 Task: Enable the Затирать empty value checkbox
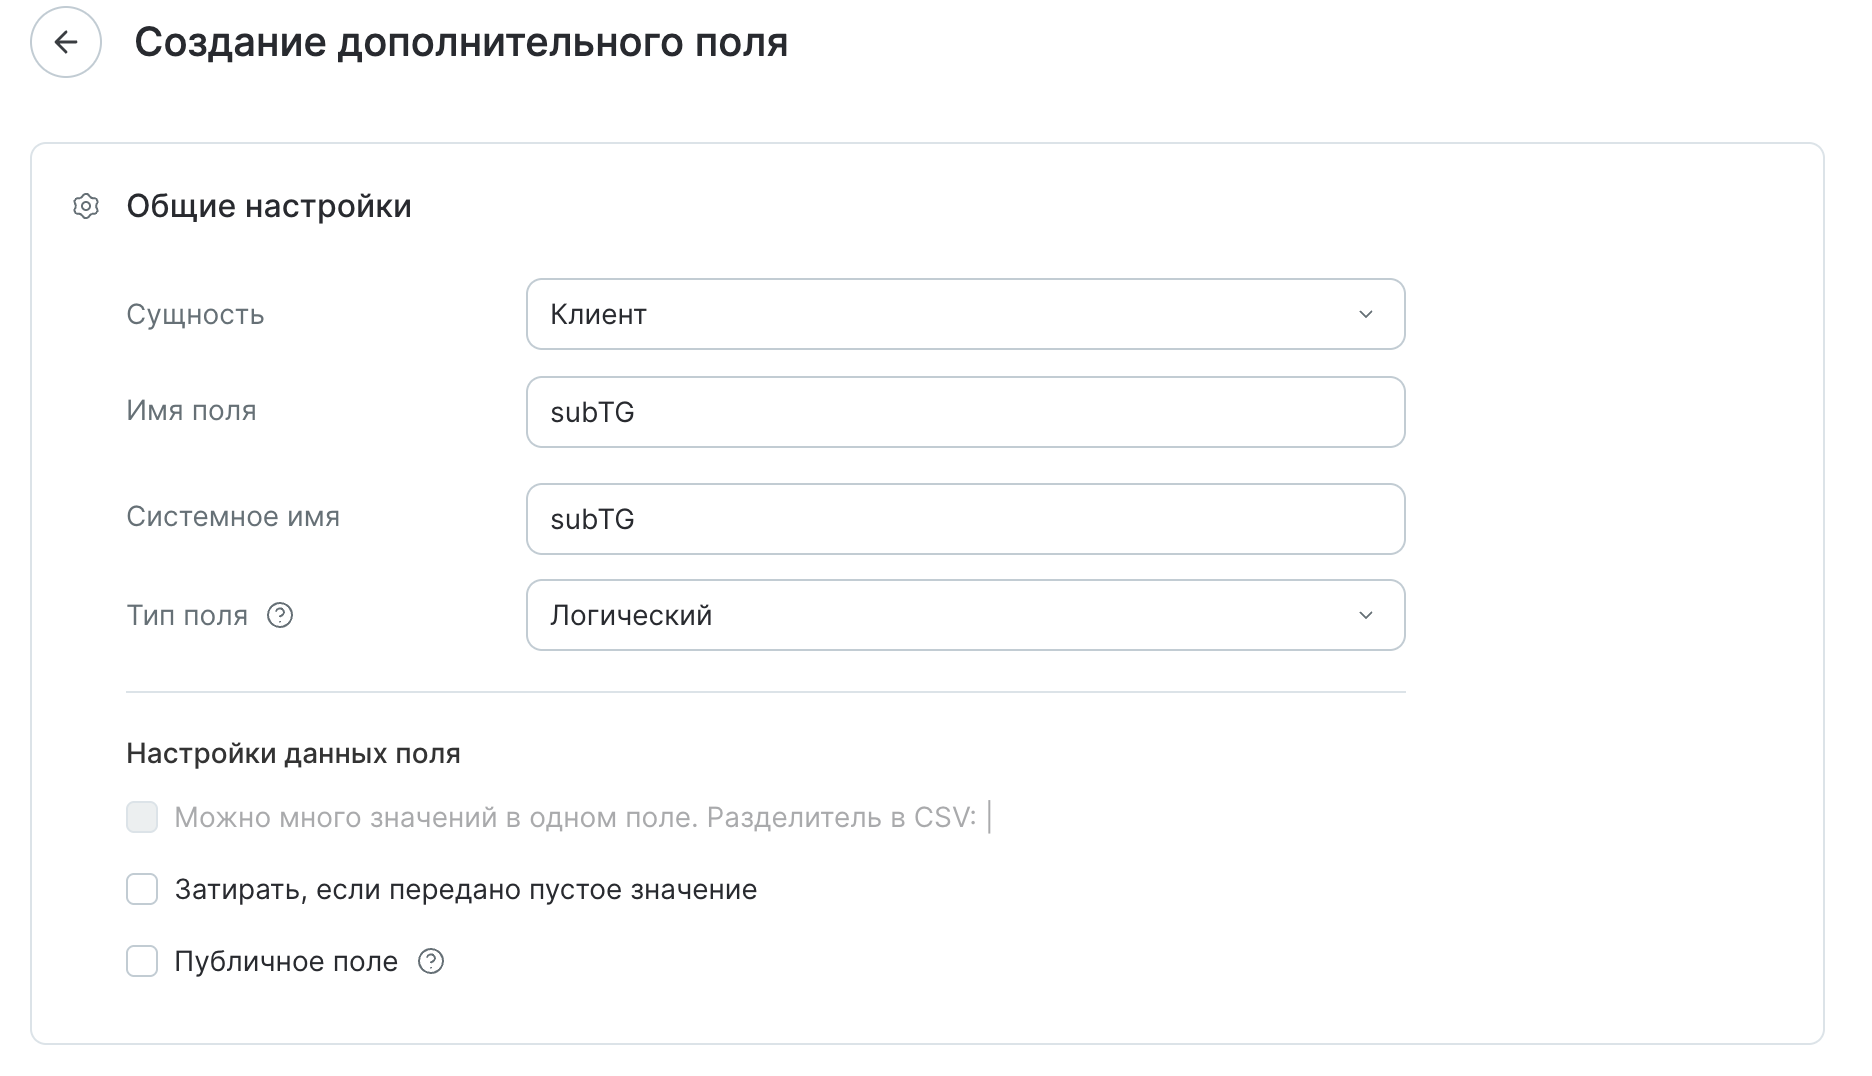click(x=142, y=889)
